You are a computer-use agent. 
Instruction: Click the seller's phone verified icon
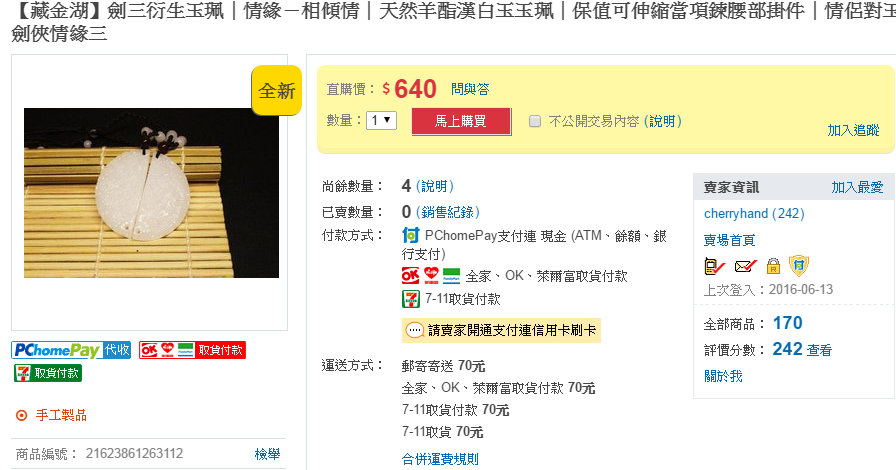pyautogui.click(x=714, y=266)
